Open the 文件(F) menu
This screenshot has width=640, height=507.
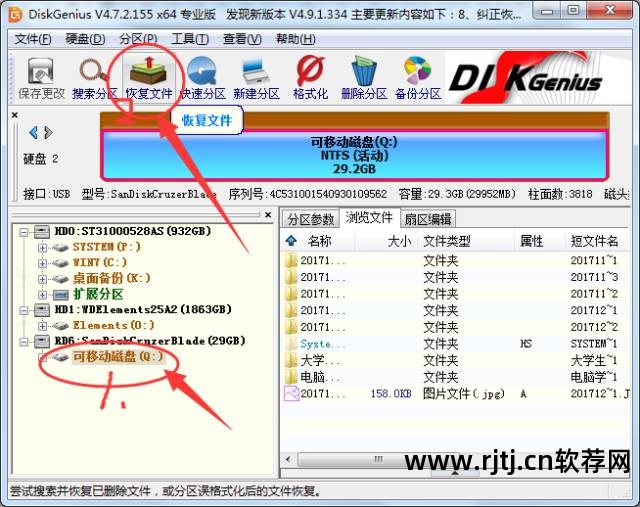tap(33, 39)
